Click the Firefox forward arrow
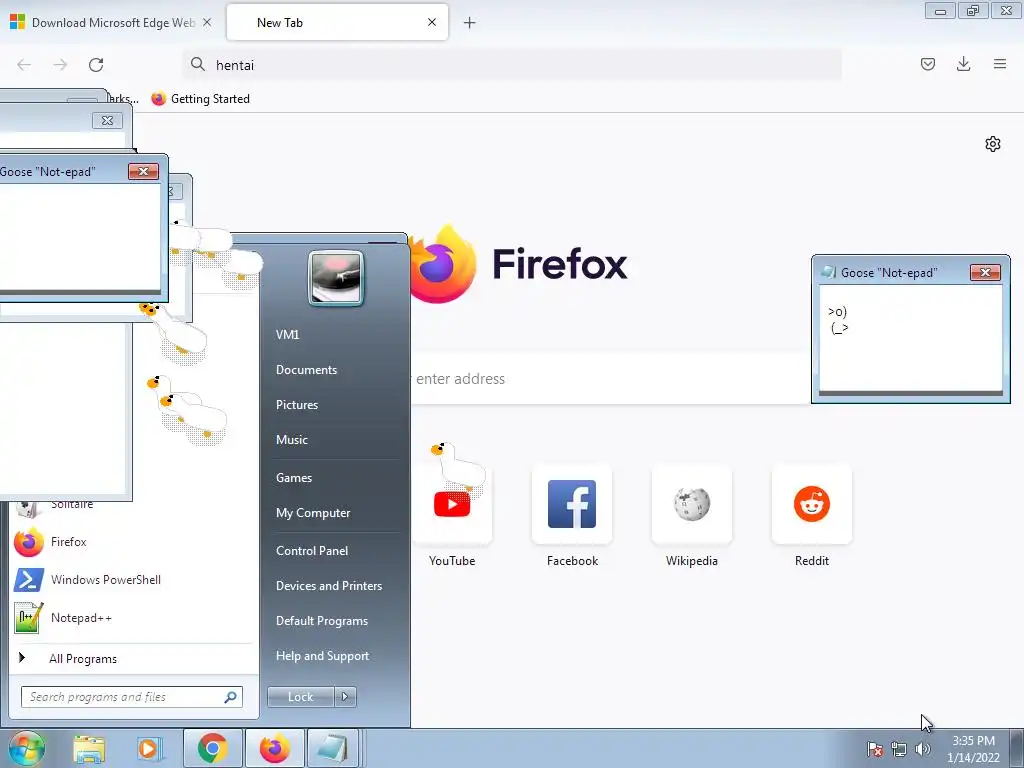The height and width of the screenshot is (768, 1024). [60, 65]
